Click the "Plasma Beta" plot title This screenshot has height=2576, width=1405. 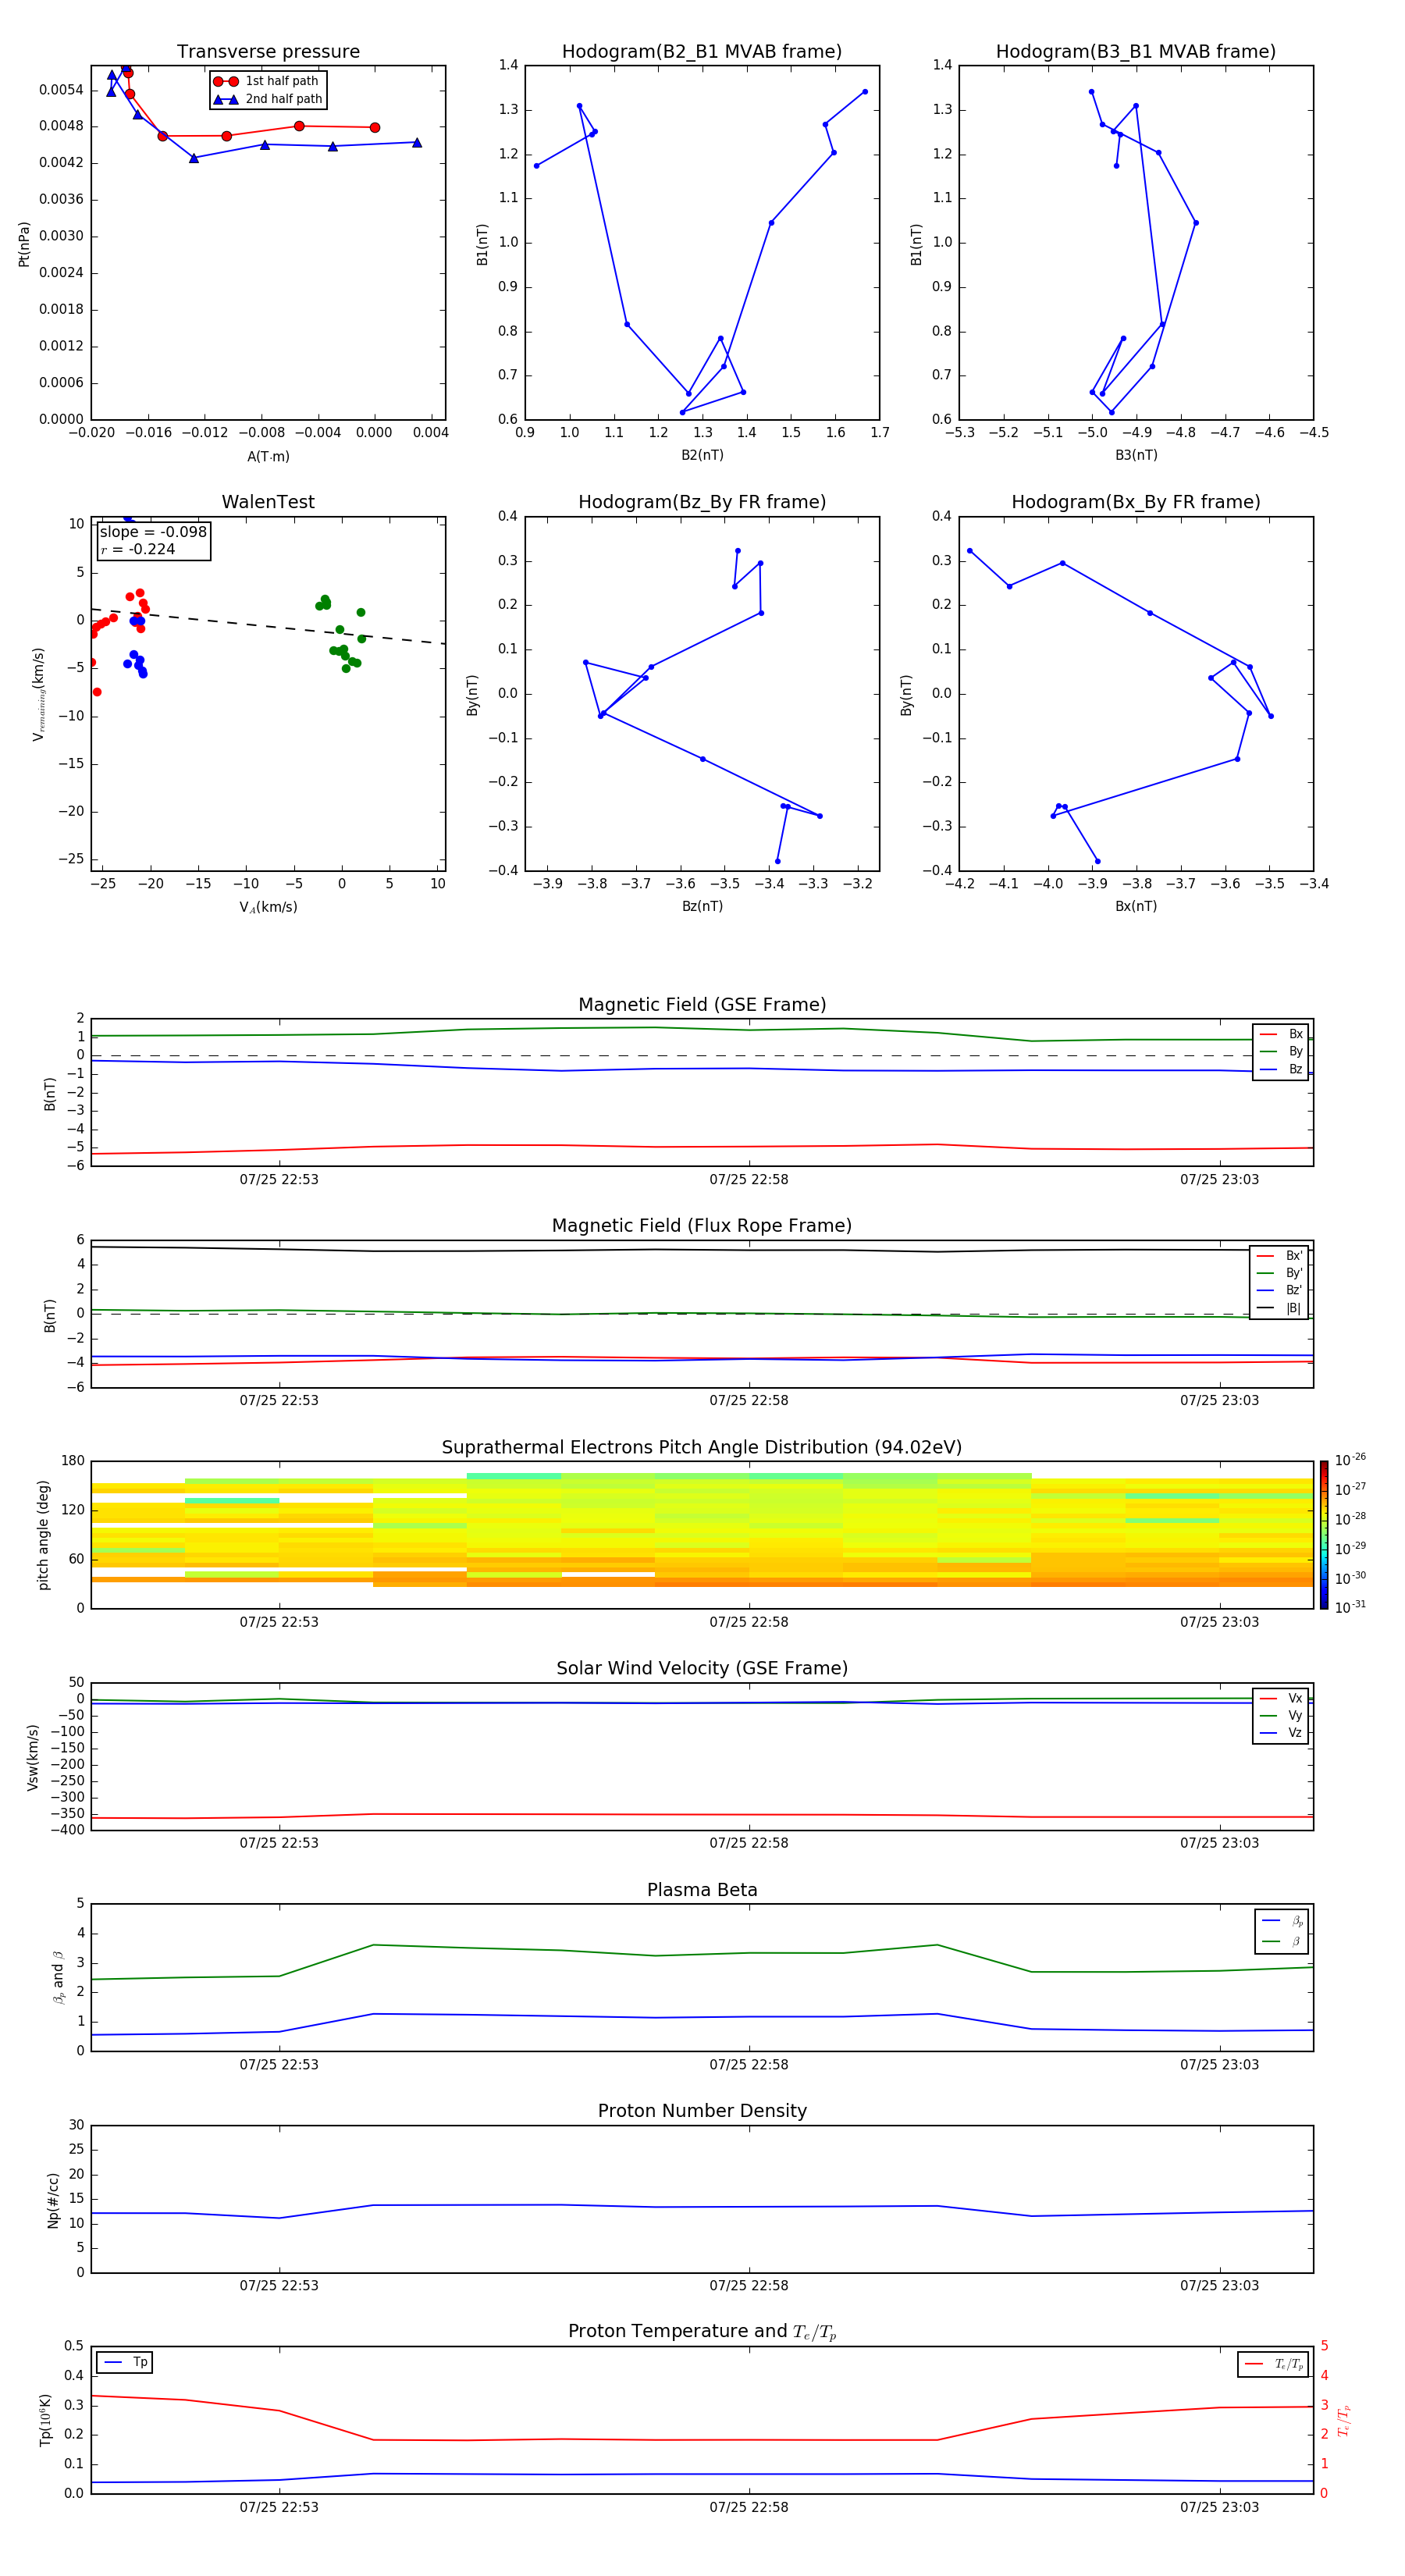click(702, 1891)
